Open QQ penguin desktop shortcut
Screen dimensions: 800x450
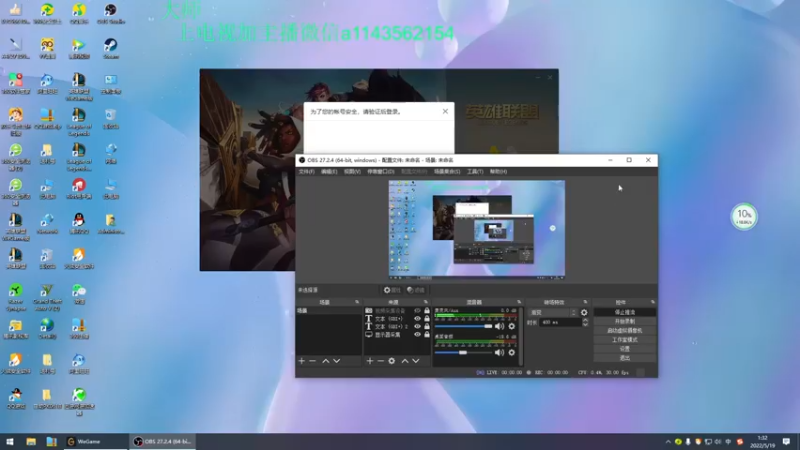coord(79,224)
